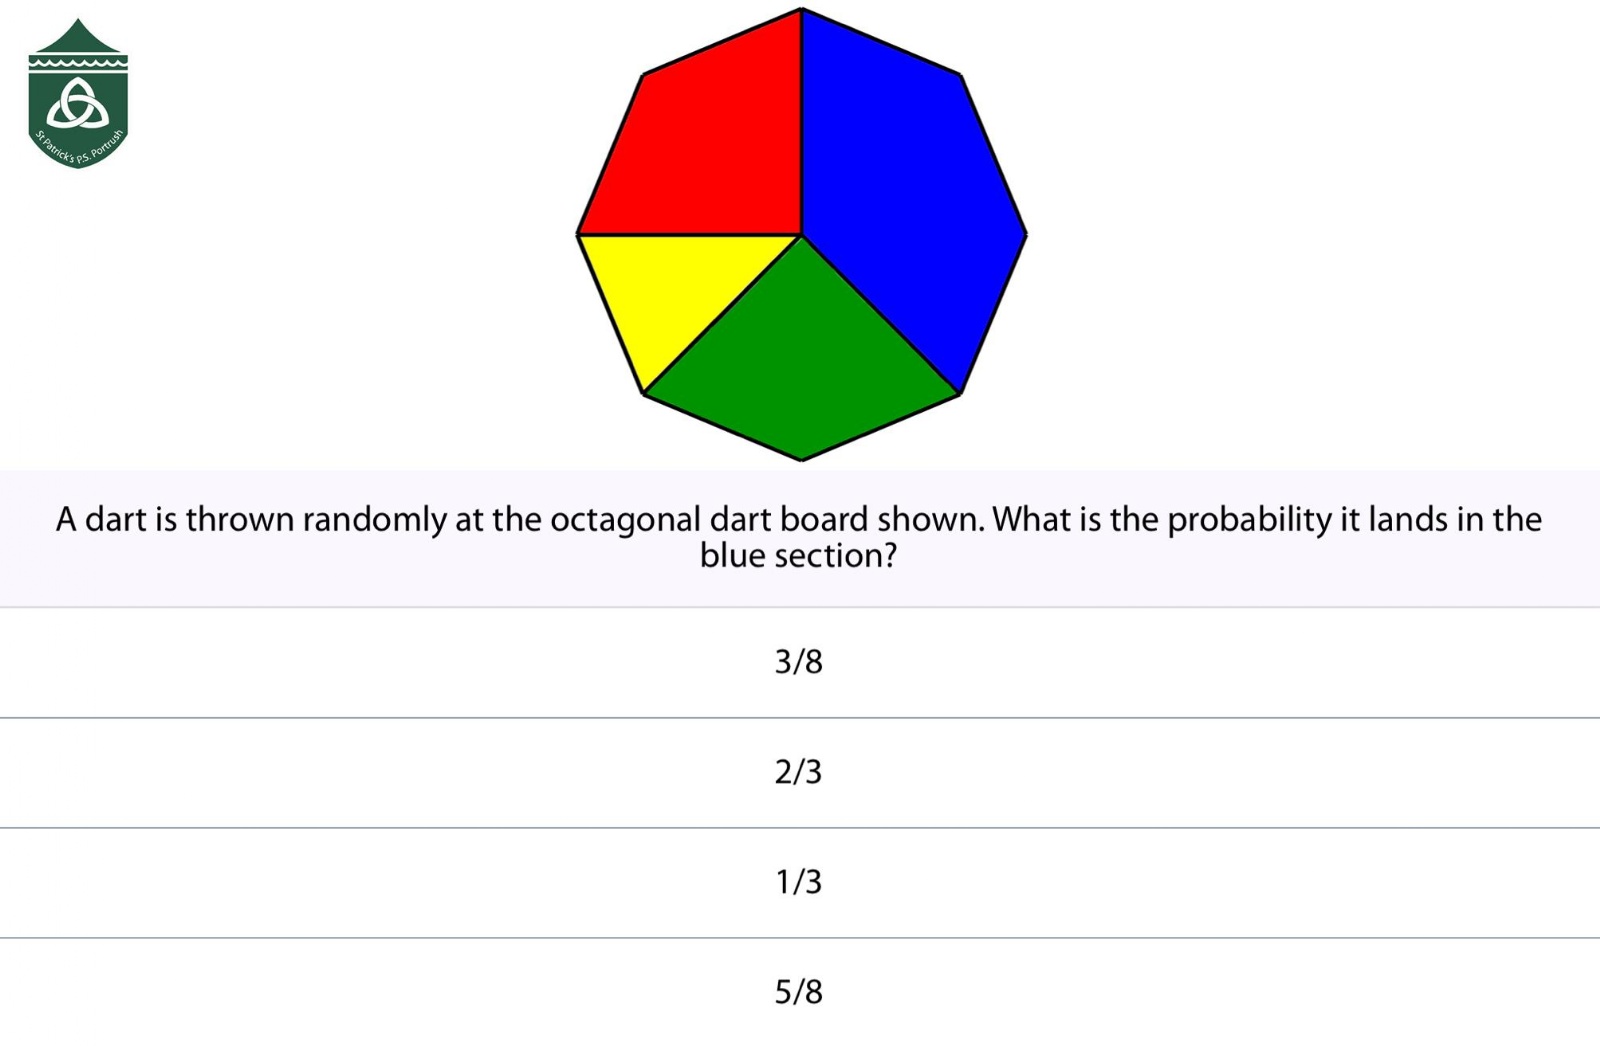Screen dimensions: 1600x1046
Task: Click the words "blue section?" in the question
Action: [x=799, y=555]
